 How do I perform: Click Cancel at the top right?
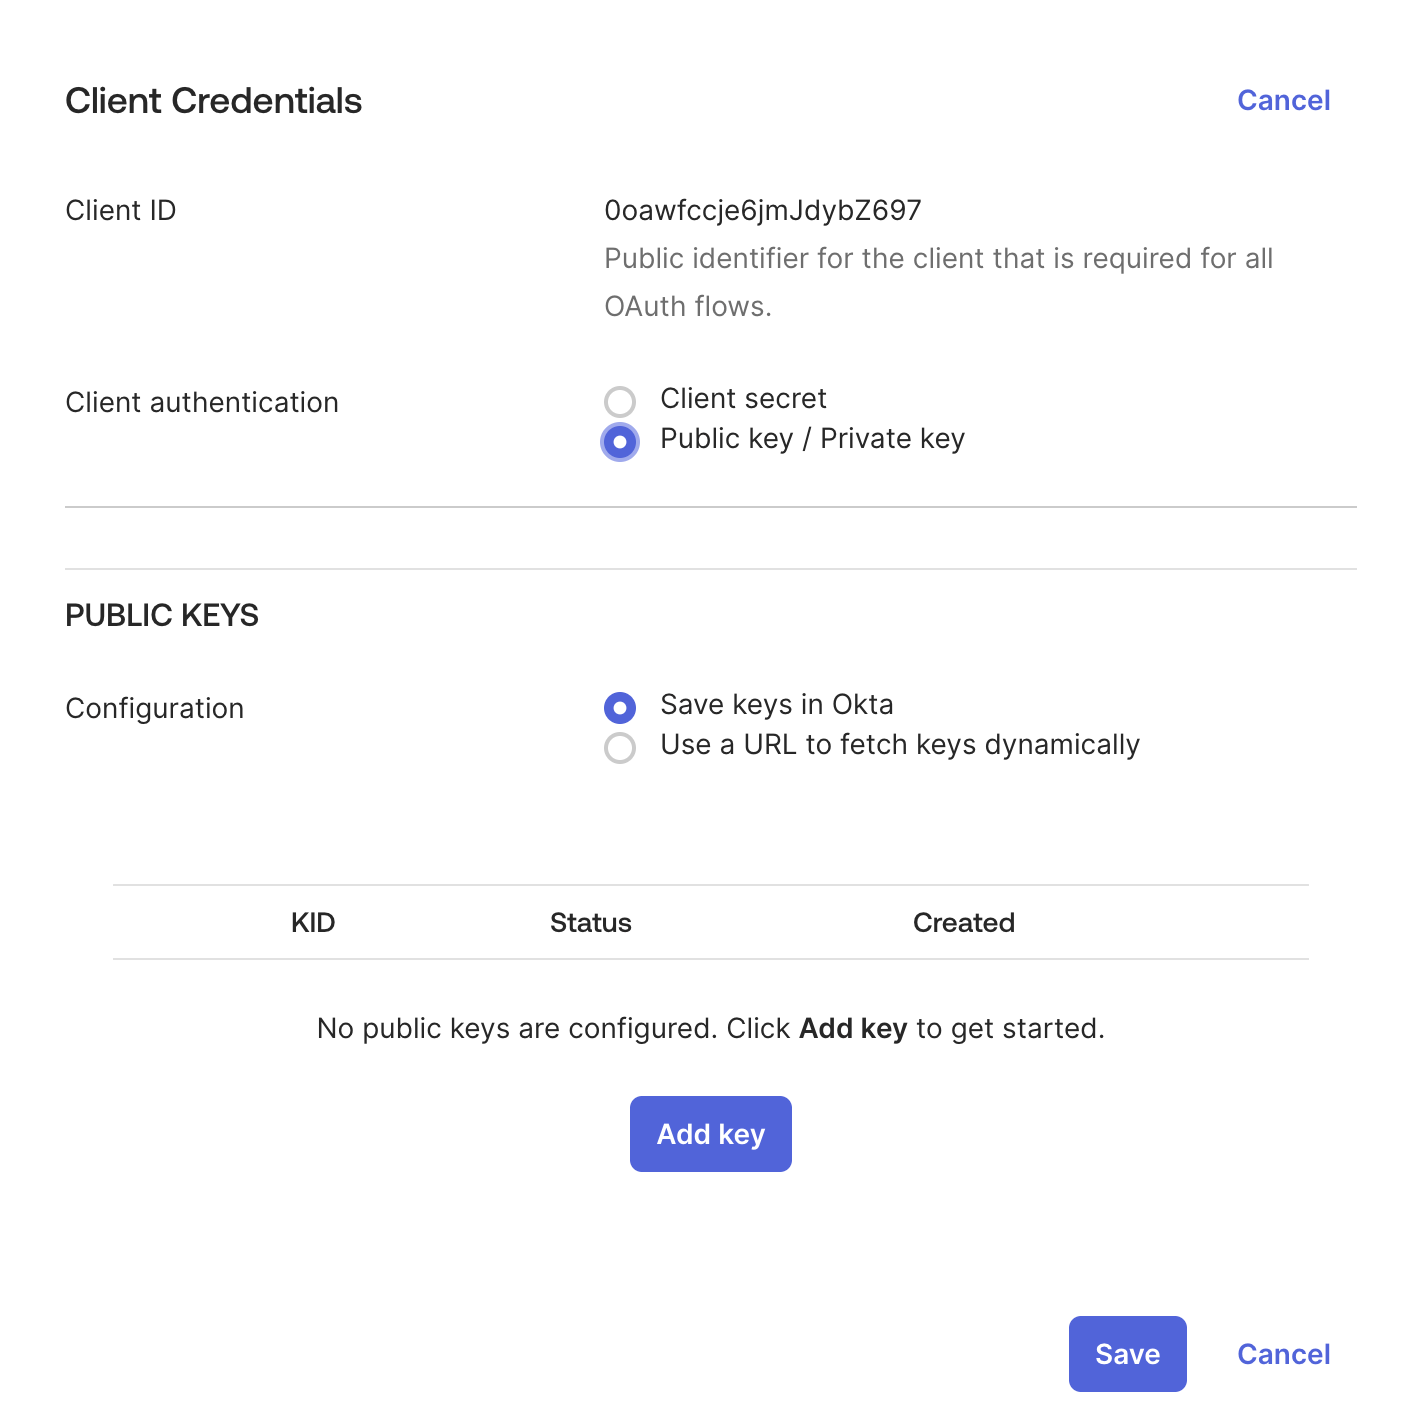pyautogui.click(x=1284, y=100)
